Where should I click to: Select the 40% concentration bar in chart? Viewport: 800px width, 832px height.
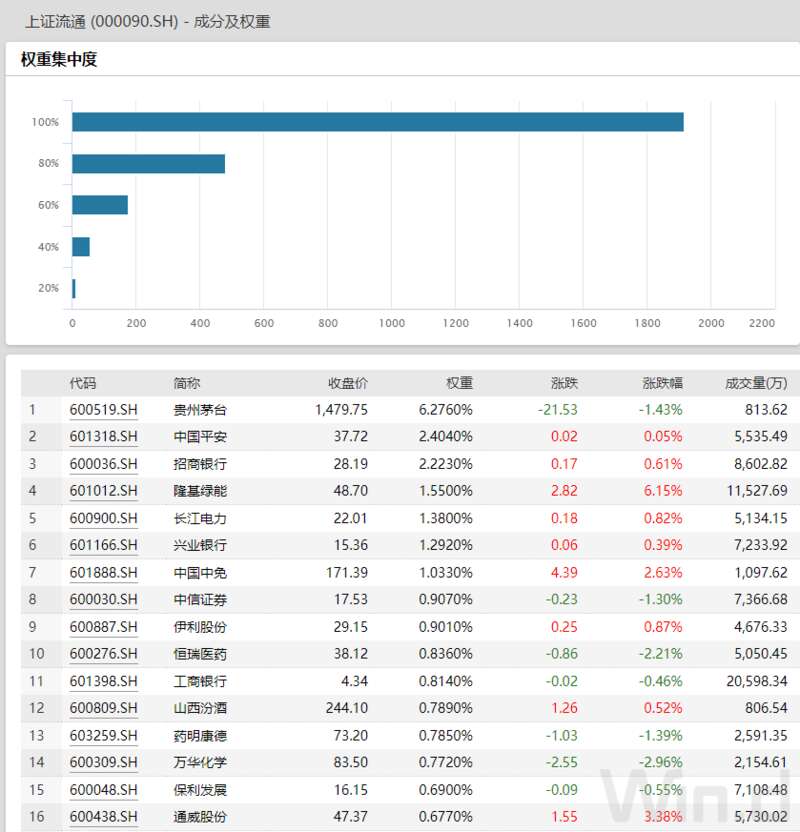click(x=81, y=247)
